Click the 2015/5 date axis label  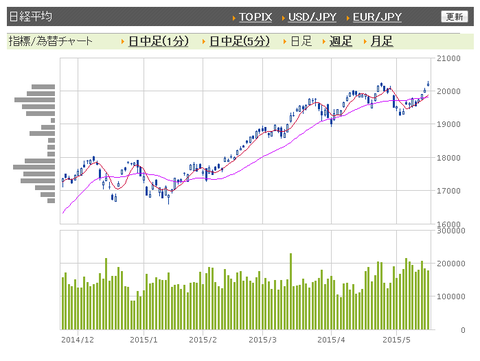[396, 340]
